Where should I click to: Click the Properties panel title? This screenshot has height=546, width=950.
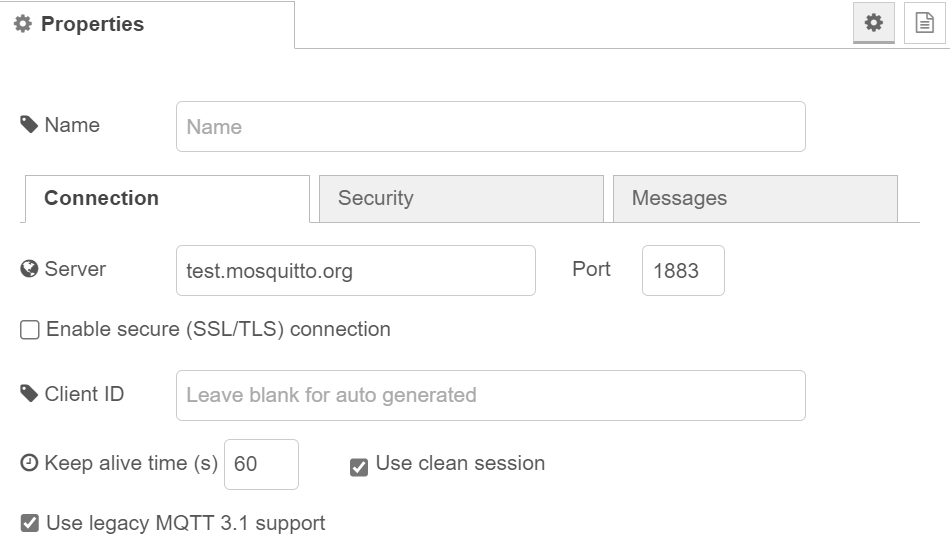coord(92,24)
